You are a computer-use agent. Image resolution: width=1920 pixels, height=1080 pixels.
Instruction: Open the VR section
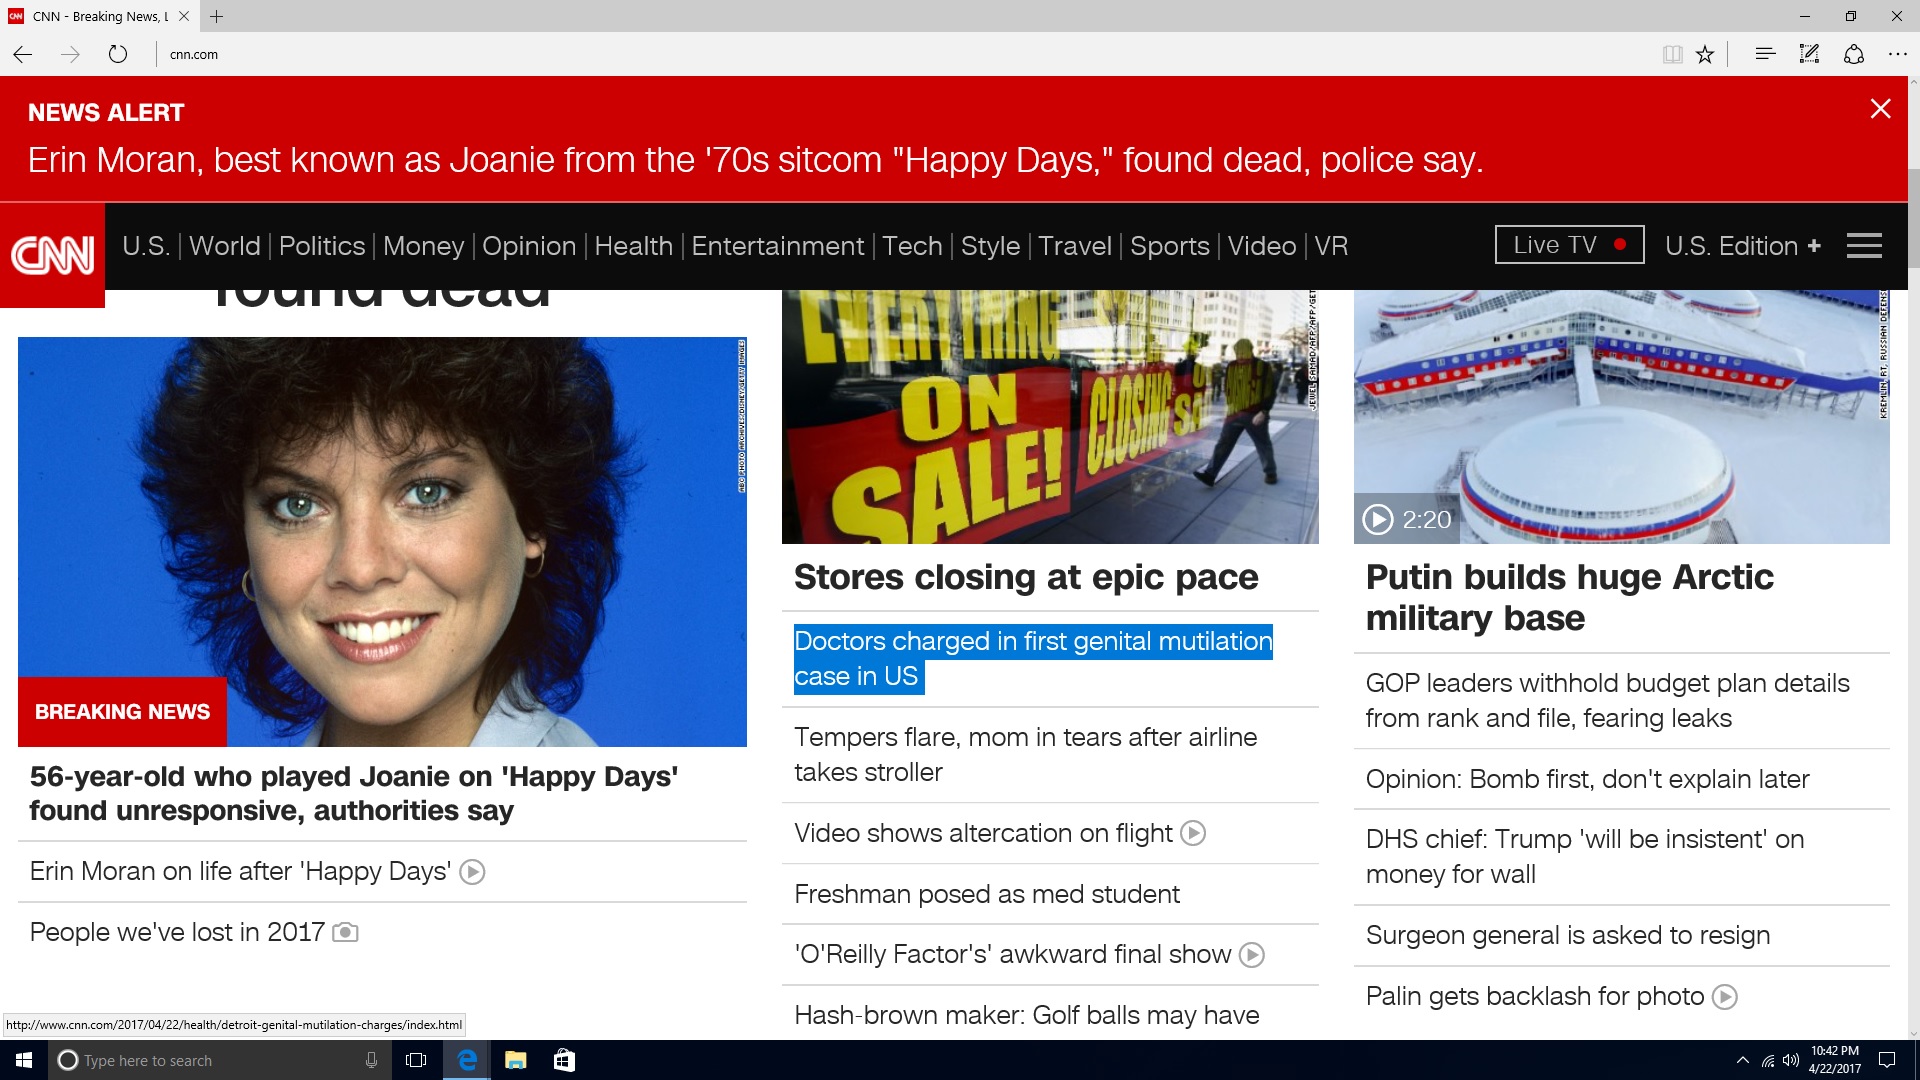1331,246
